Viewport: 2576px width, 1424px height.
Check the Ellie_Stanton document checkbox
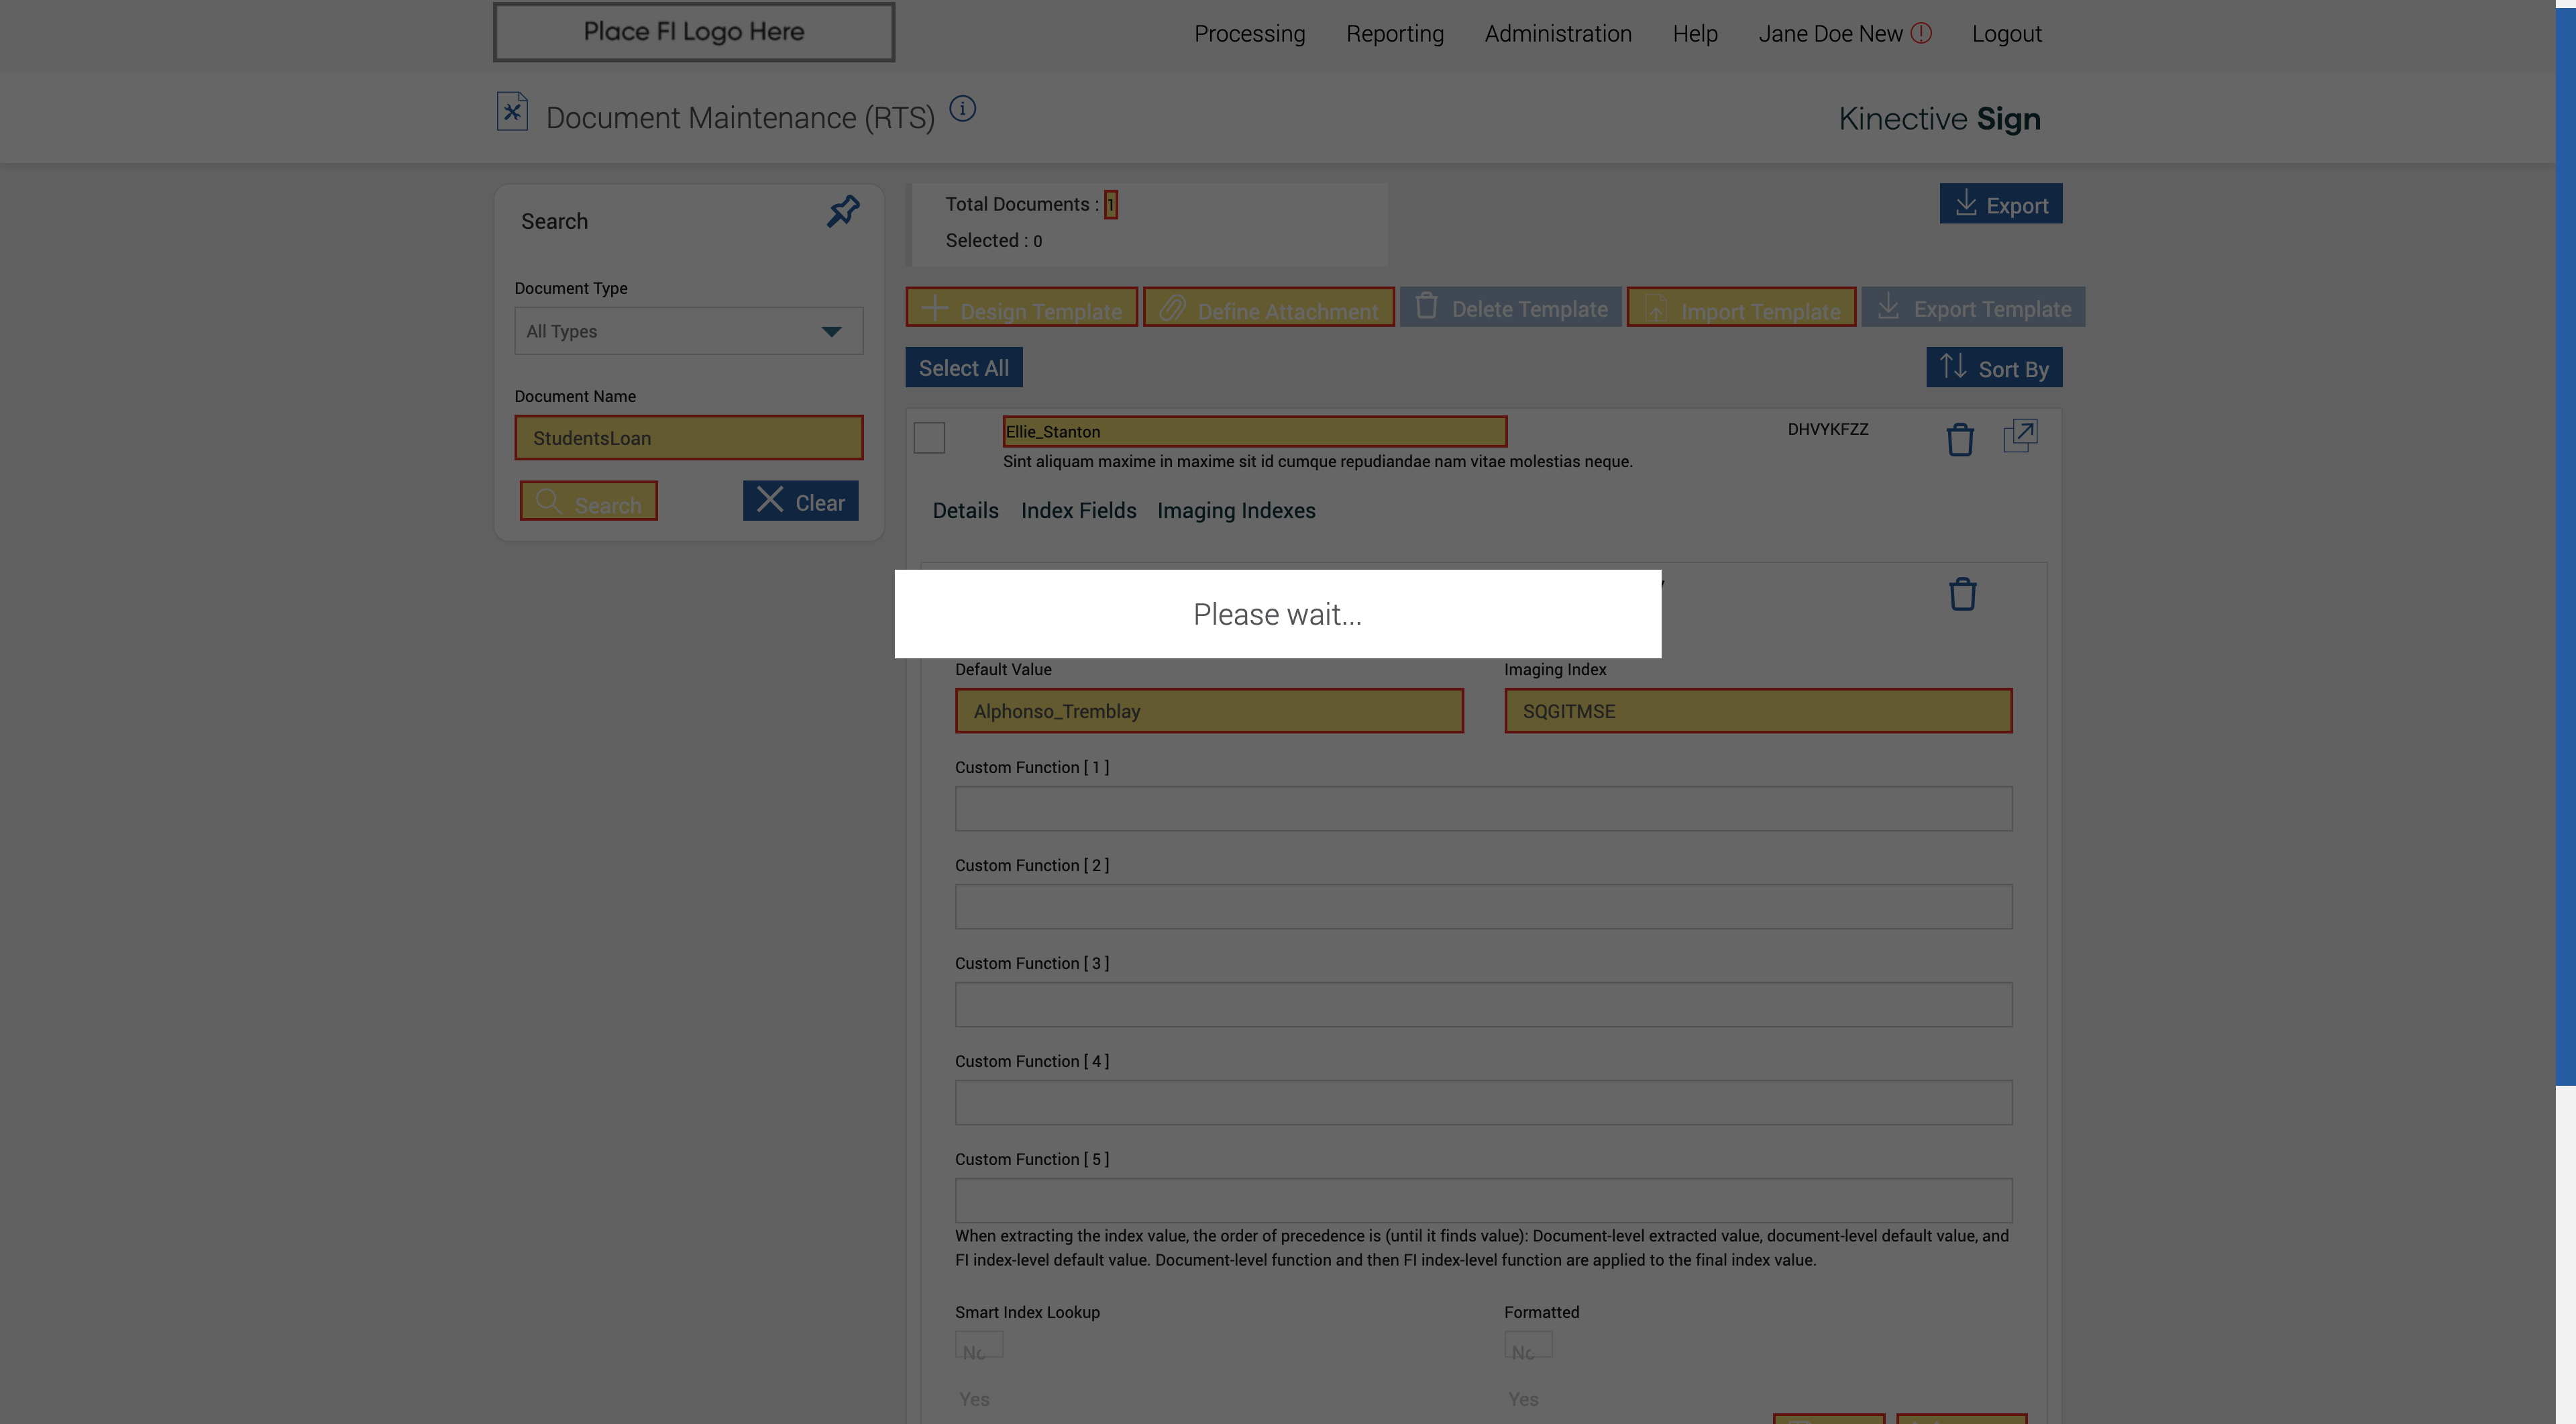click(929, 438)
